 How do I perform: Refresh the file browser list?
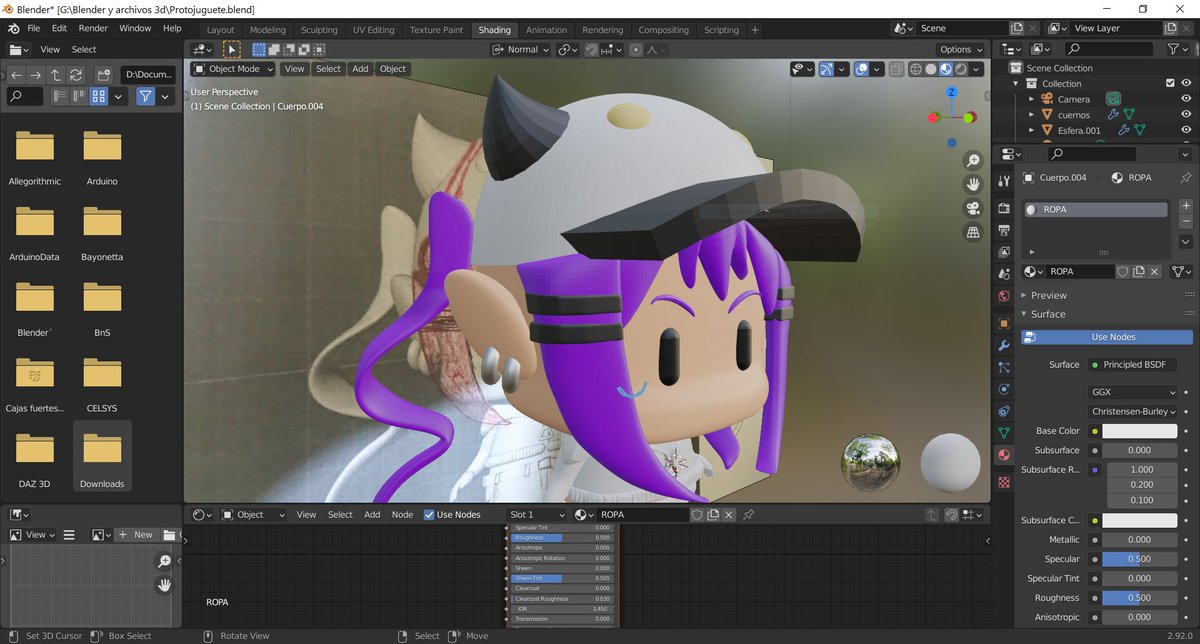pyautogui.click(x=74, y=75)
